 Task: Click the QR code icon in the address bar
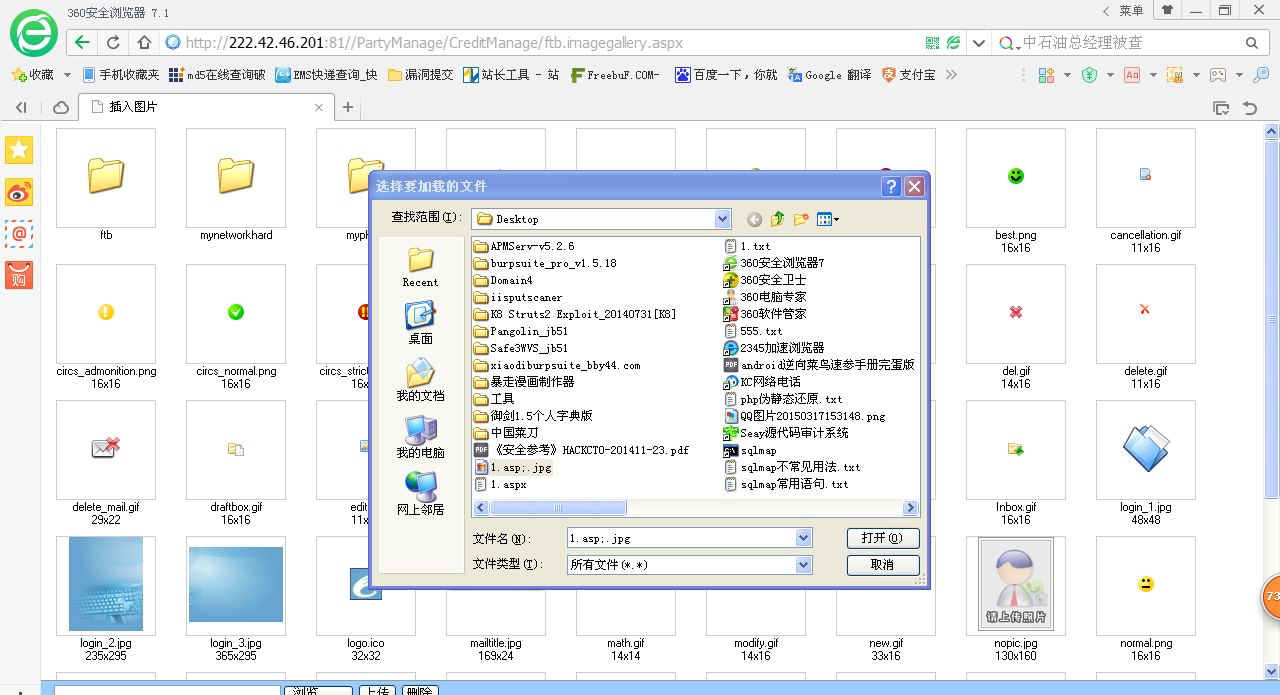tap(932, 43)
